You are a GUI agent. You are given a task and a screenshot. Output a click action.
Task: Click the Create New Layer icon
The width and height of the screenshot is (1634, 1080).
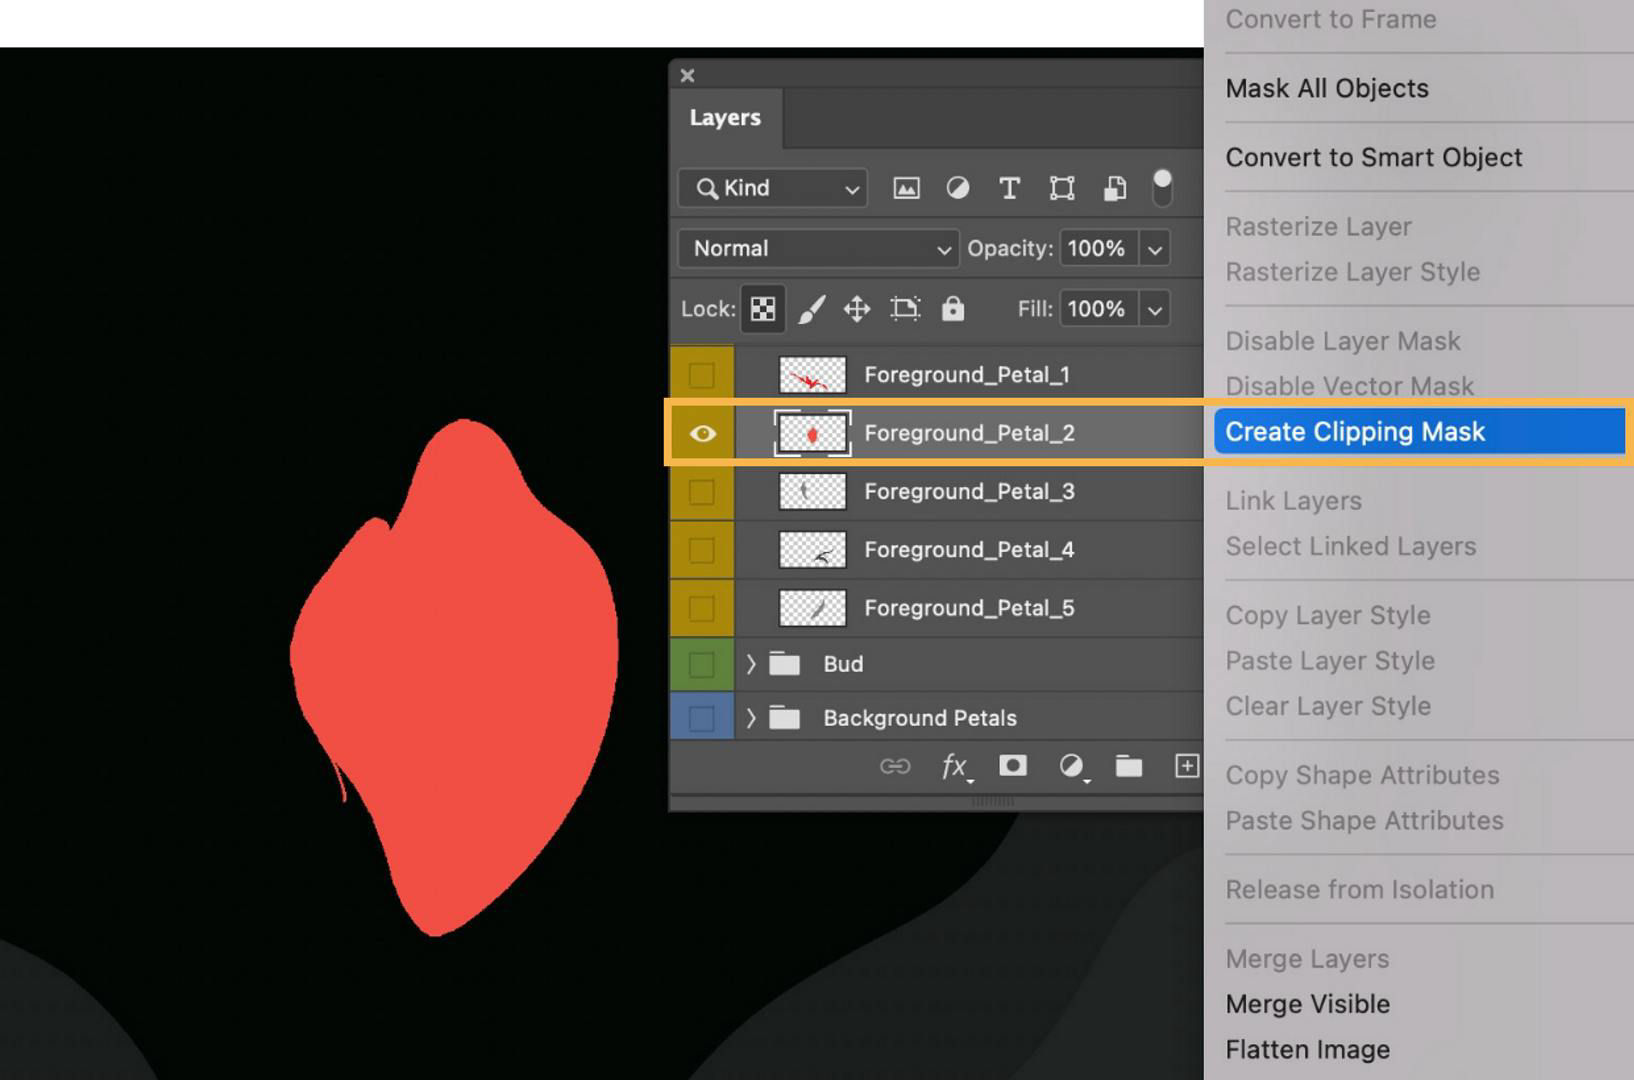point(1186,766)
